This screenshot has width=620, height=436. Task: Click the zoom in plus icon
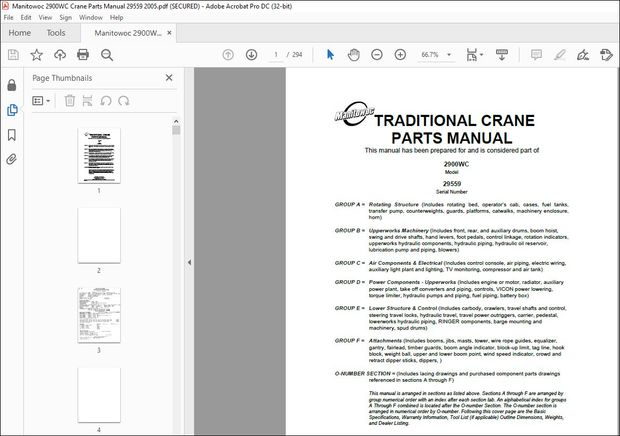pos(401,54)
